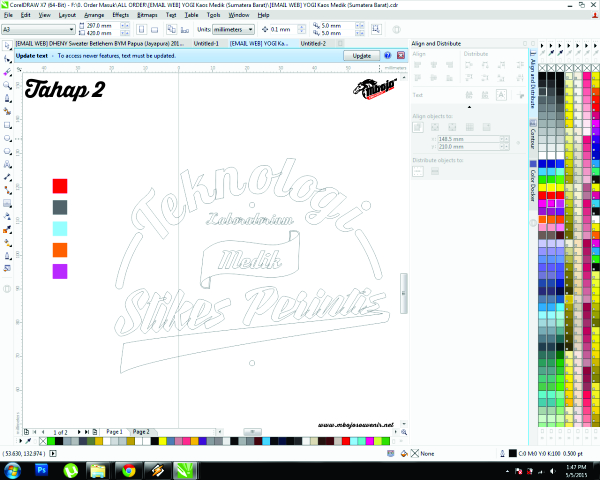Click the purple swatch on the canvas
Viewport: 600px width, 480px height.
(x=60, y=271)
